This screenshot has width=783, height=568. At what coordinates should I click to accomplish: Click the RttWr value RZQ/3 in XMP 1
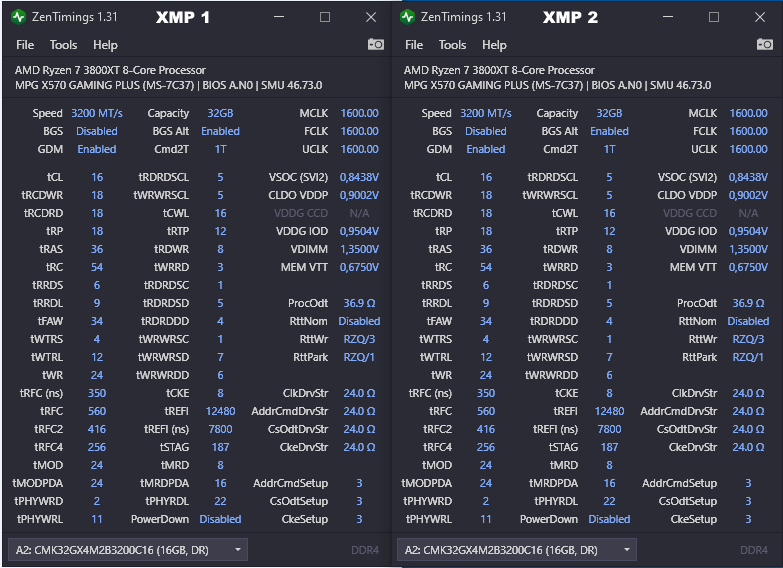point(359,339)
